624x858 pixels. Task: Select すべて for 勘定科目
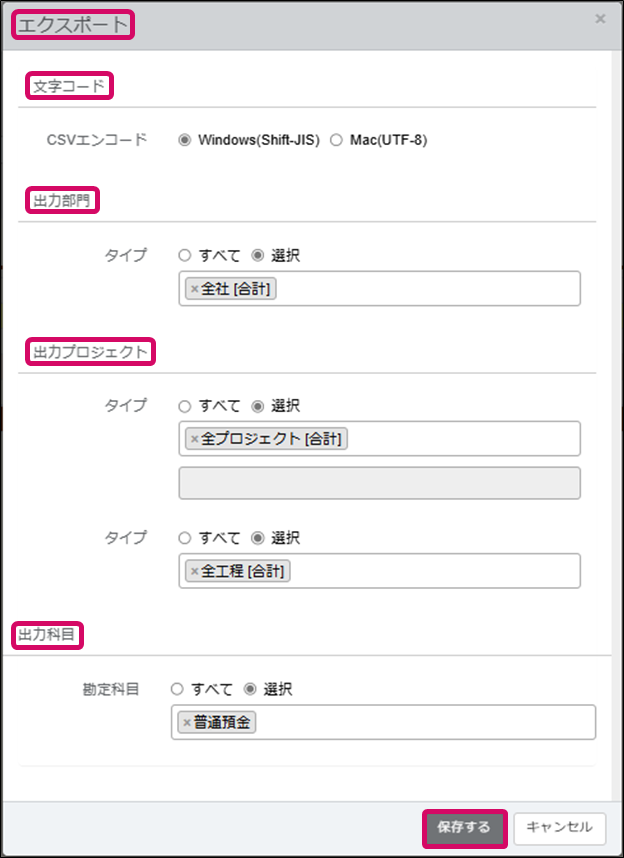[177, 689]
